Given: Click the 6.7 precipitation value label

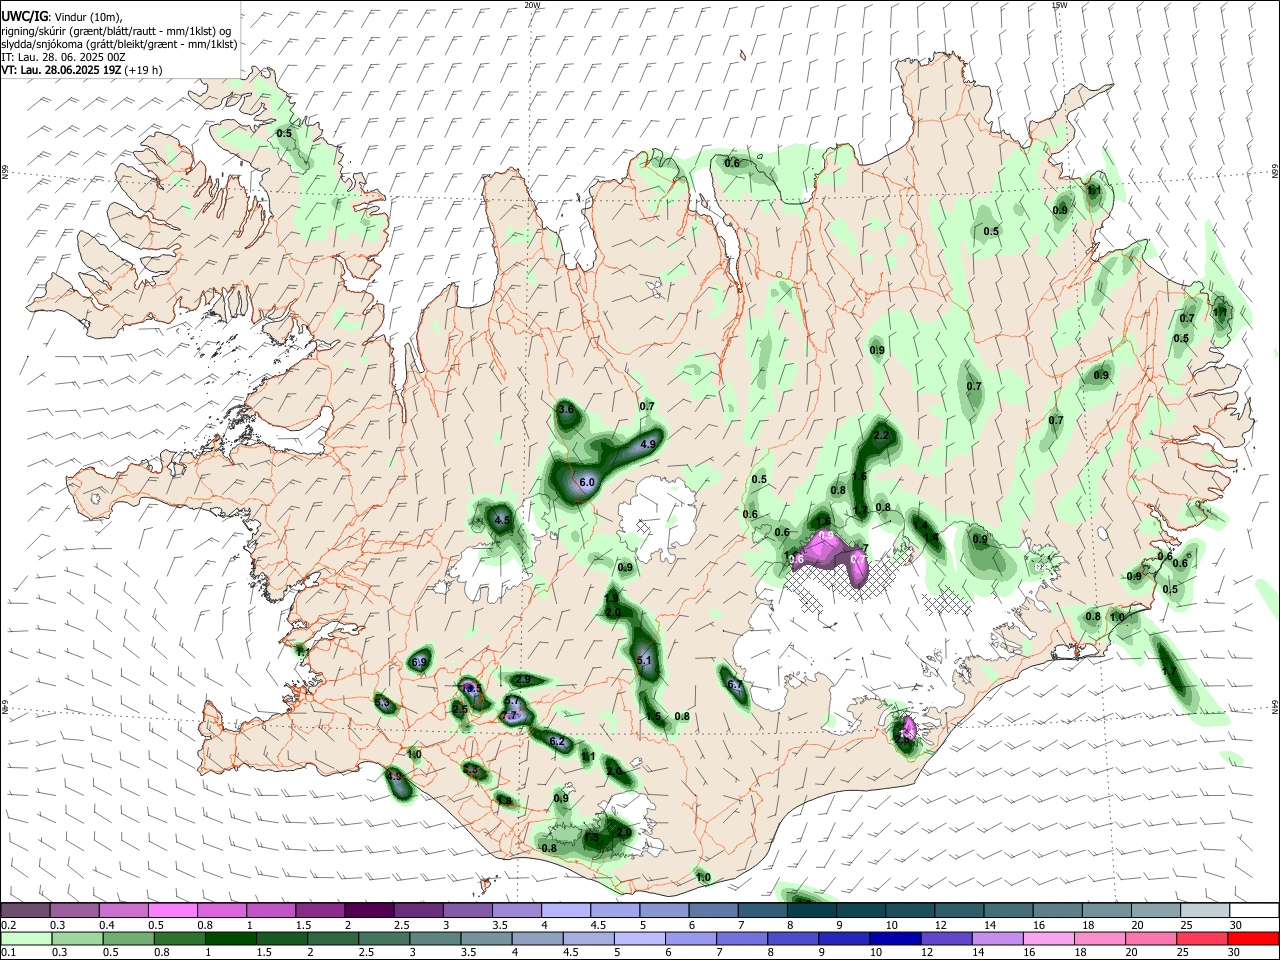Looking at the screenshot, I should pyautogui.click(x=734, y=685).
